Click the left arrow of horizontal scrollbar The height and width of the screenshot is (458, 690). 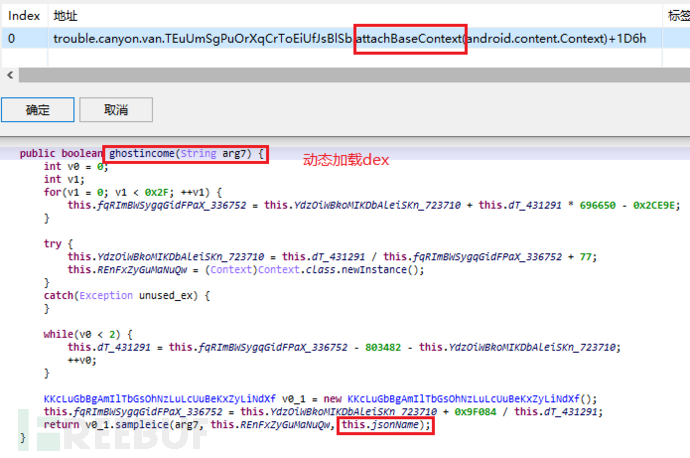click(10, 75)
